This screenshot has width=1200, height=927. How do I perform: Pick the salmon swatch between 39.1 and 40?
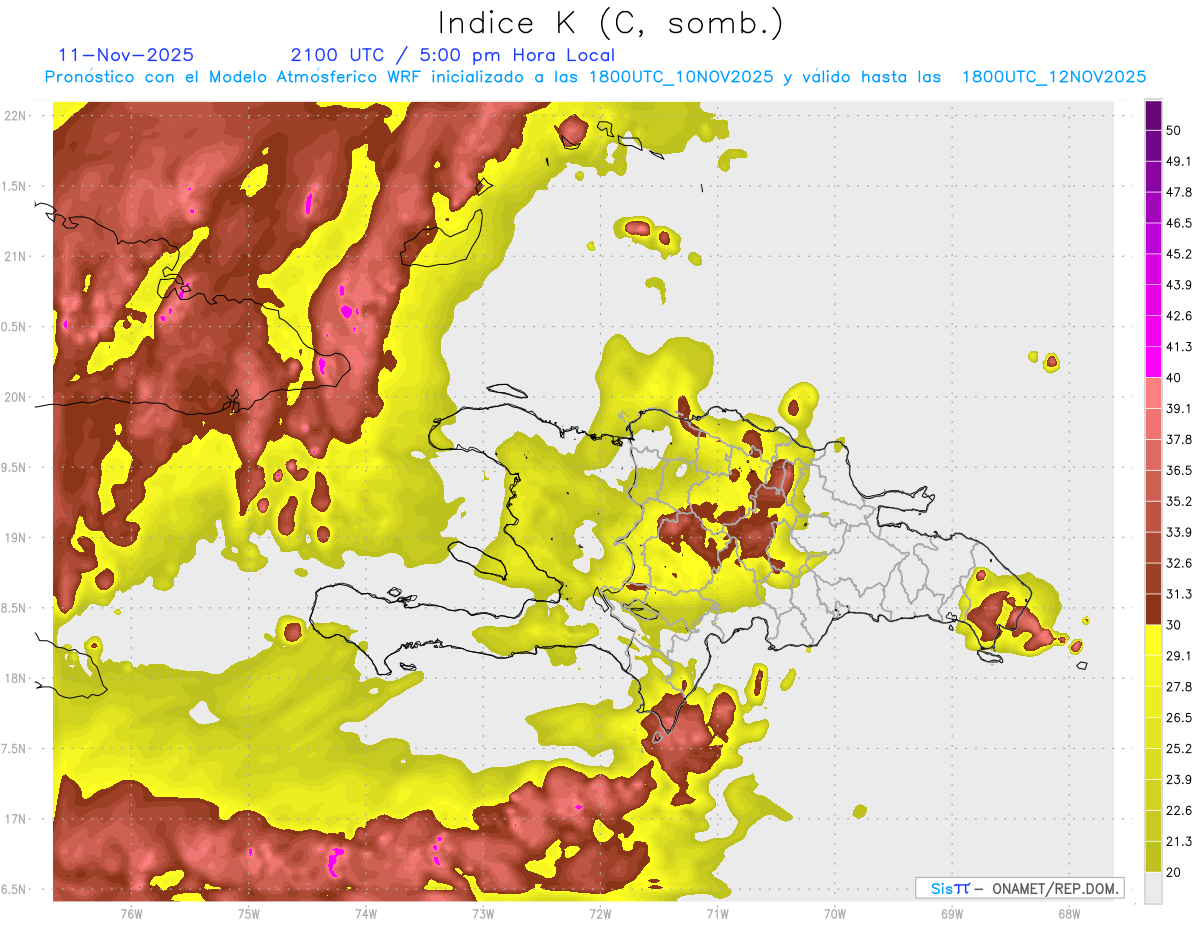pos(1154,393)
